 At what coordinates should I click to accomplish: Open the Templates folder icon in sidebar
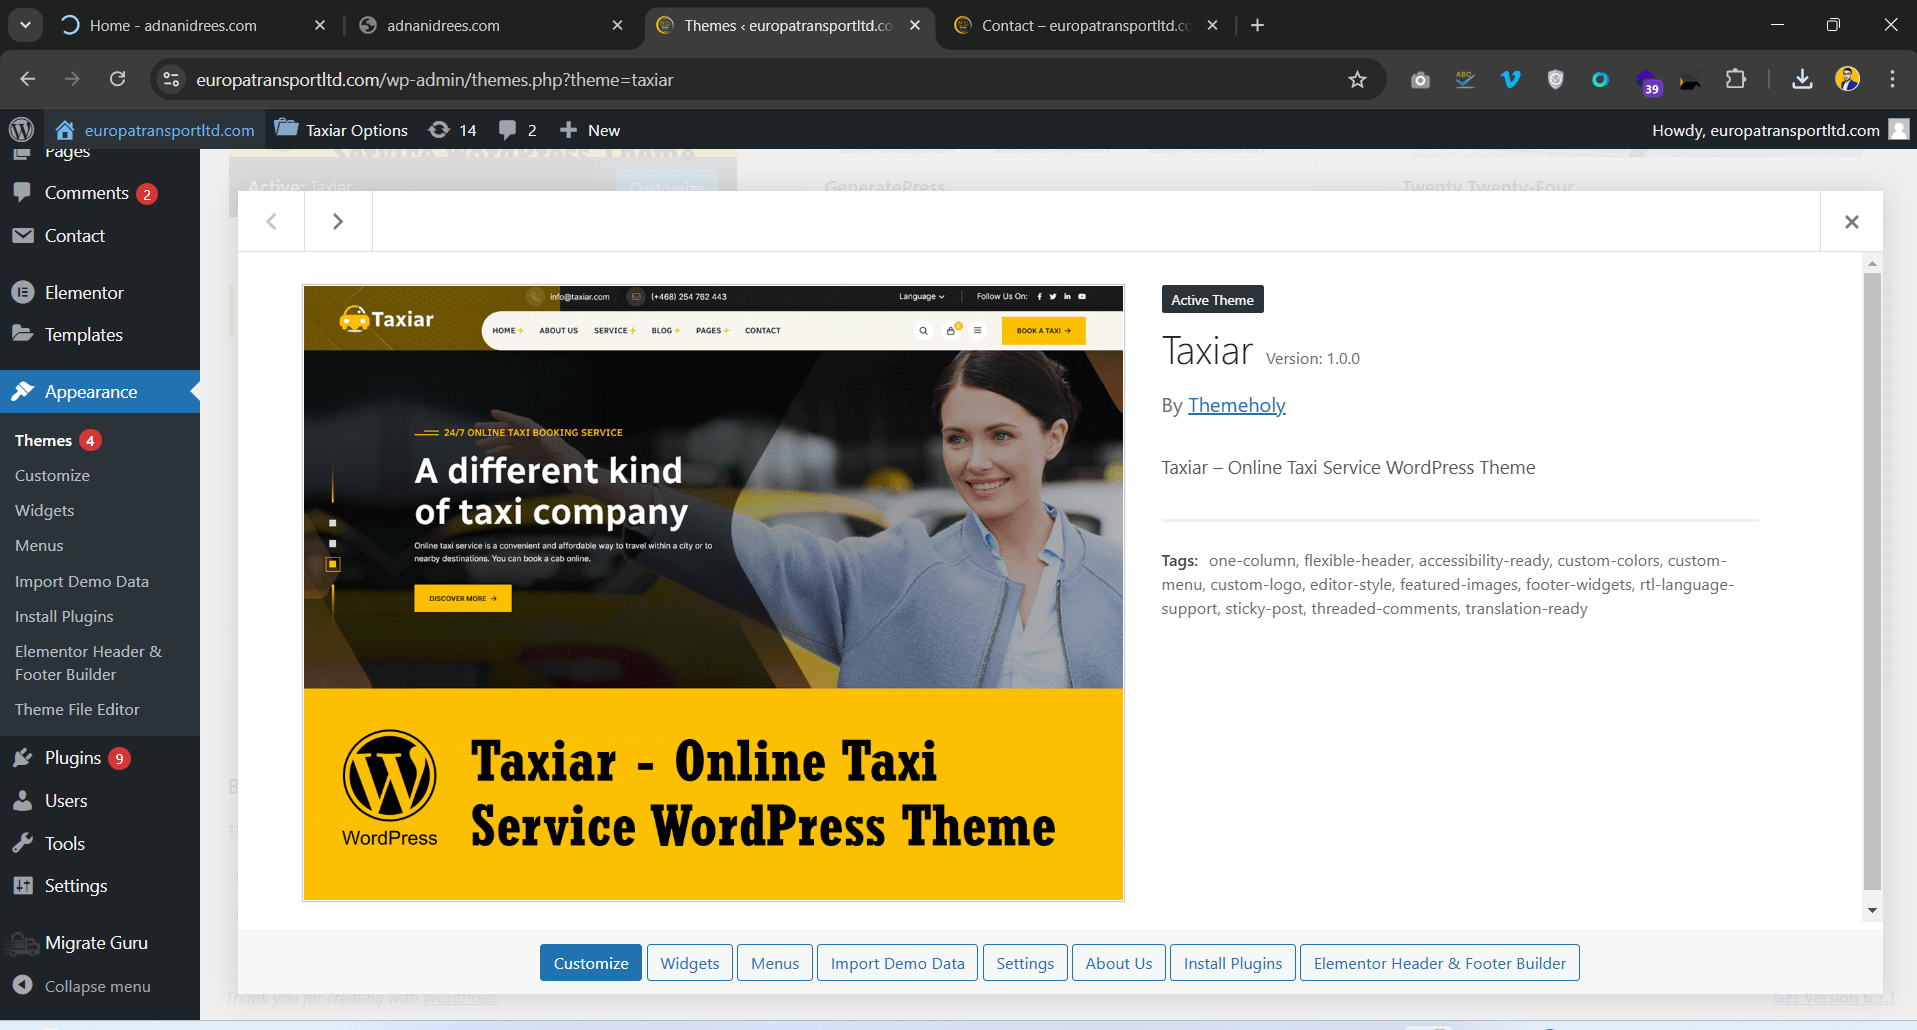tap(23, 334)
